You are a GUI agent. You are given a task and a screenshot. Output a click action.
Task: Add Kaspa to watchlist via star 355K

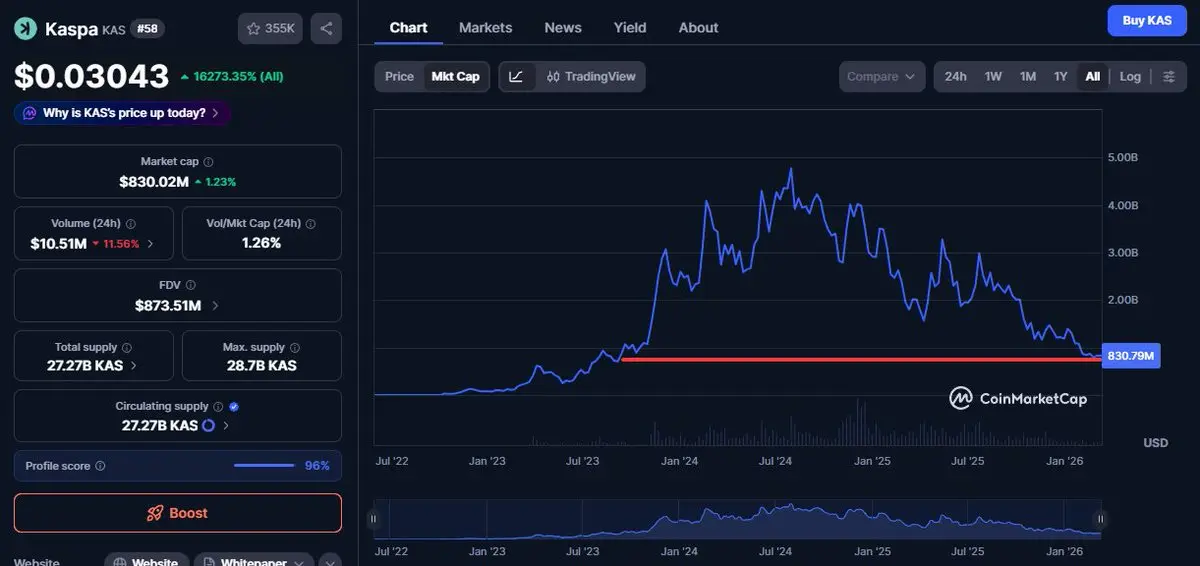coord(270,28)
